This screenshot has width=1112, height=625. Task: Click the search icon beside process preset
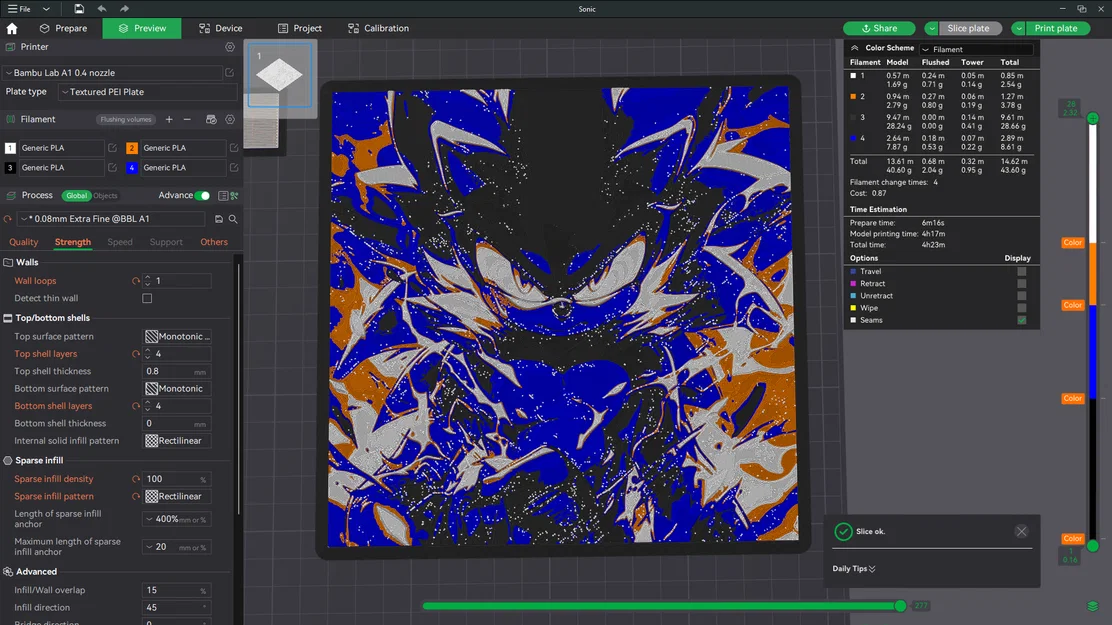coord(232,218)
